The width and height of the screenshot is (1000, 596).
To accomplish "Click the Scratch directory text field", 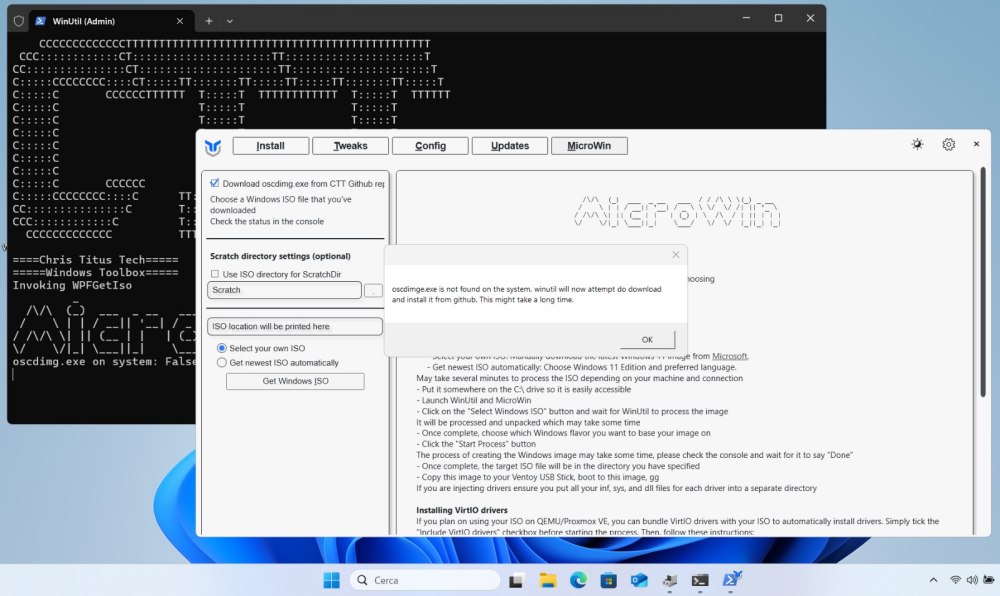I will pyautogui.click(x=284, y=290).
